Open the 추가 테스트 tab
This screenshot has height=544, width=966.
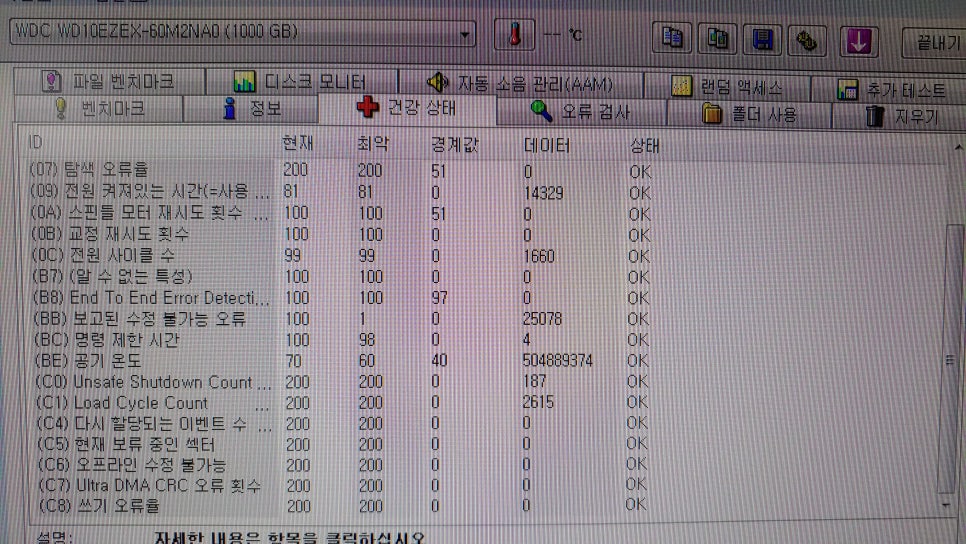click(x=890, y=90)
